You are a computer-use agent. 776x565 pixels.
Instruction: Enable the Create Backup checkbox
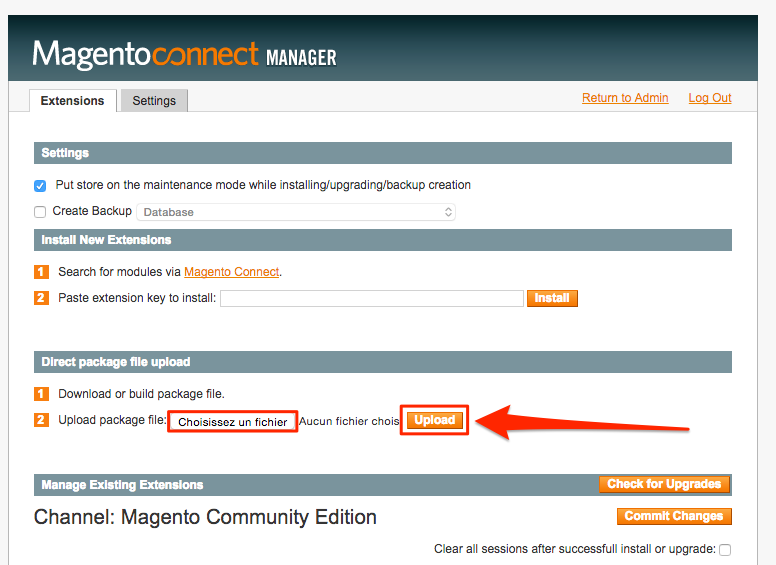click(40, 212)
